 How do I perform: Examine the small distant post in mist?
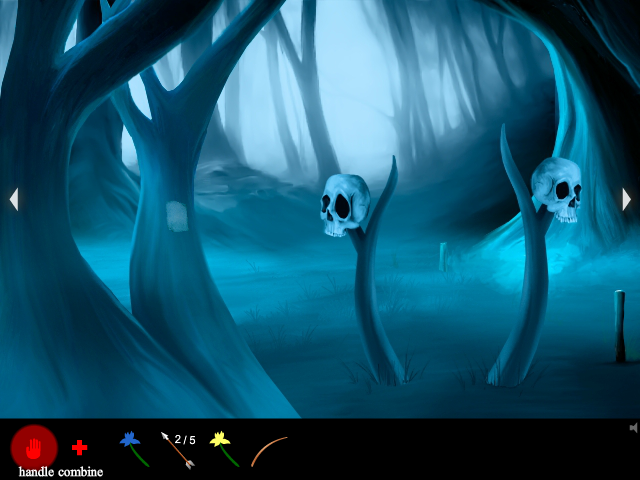click(x=444, y=256)
